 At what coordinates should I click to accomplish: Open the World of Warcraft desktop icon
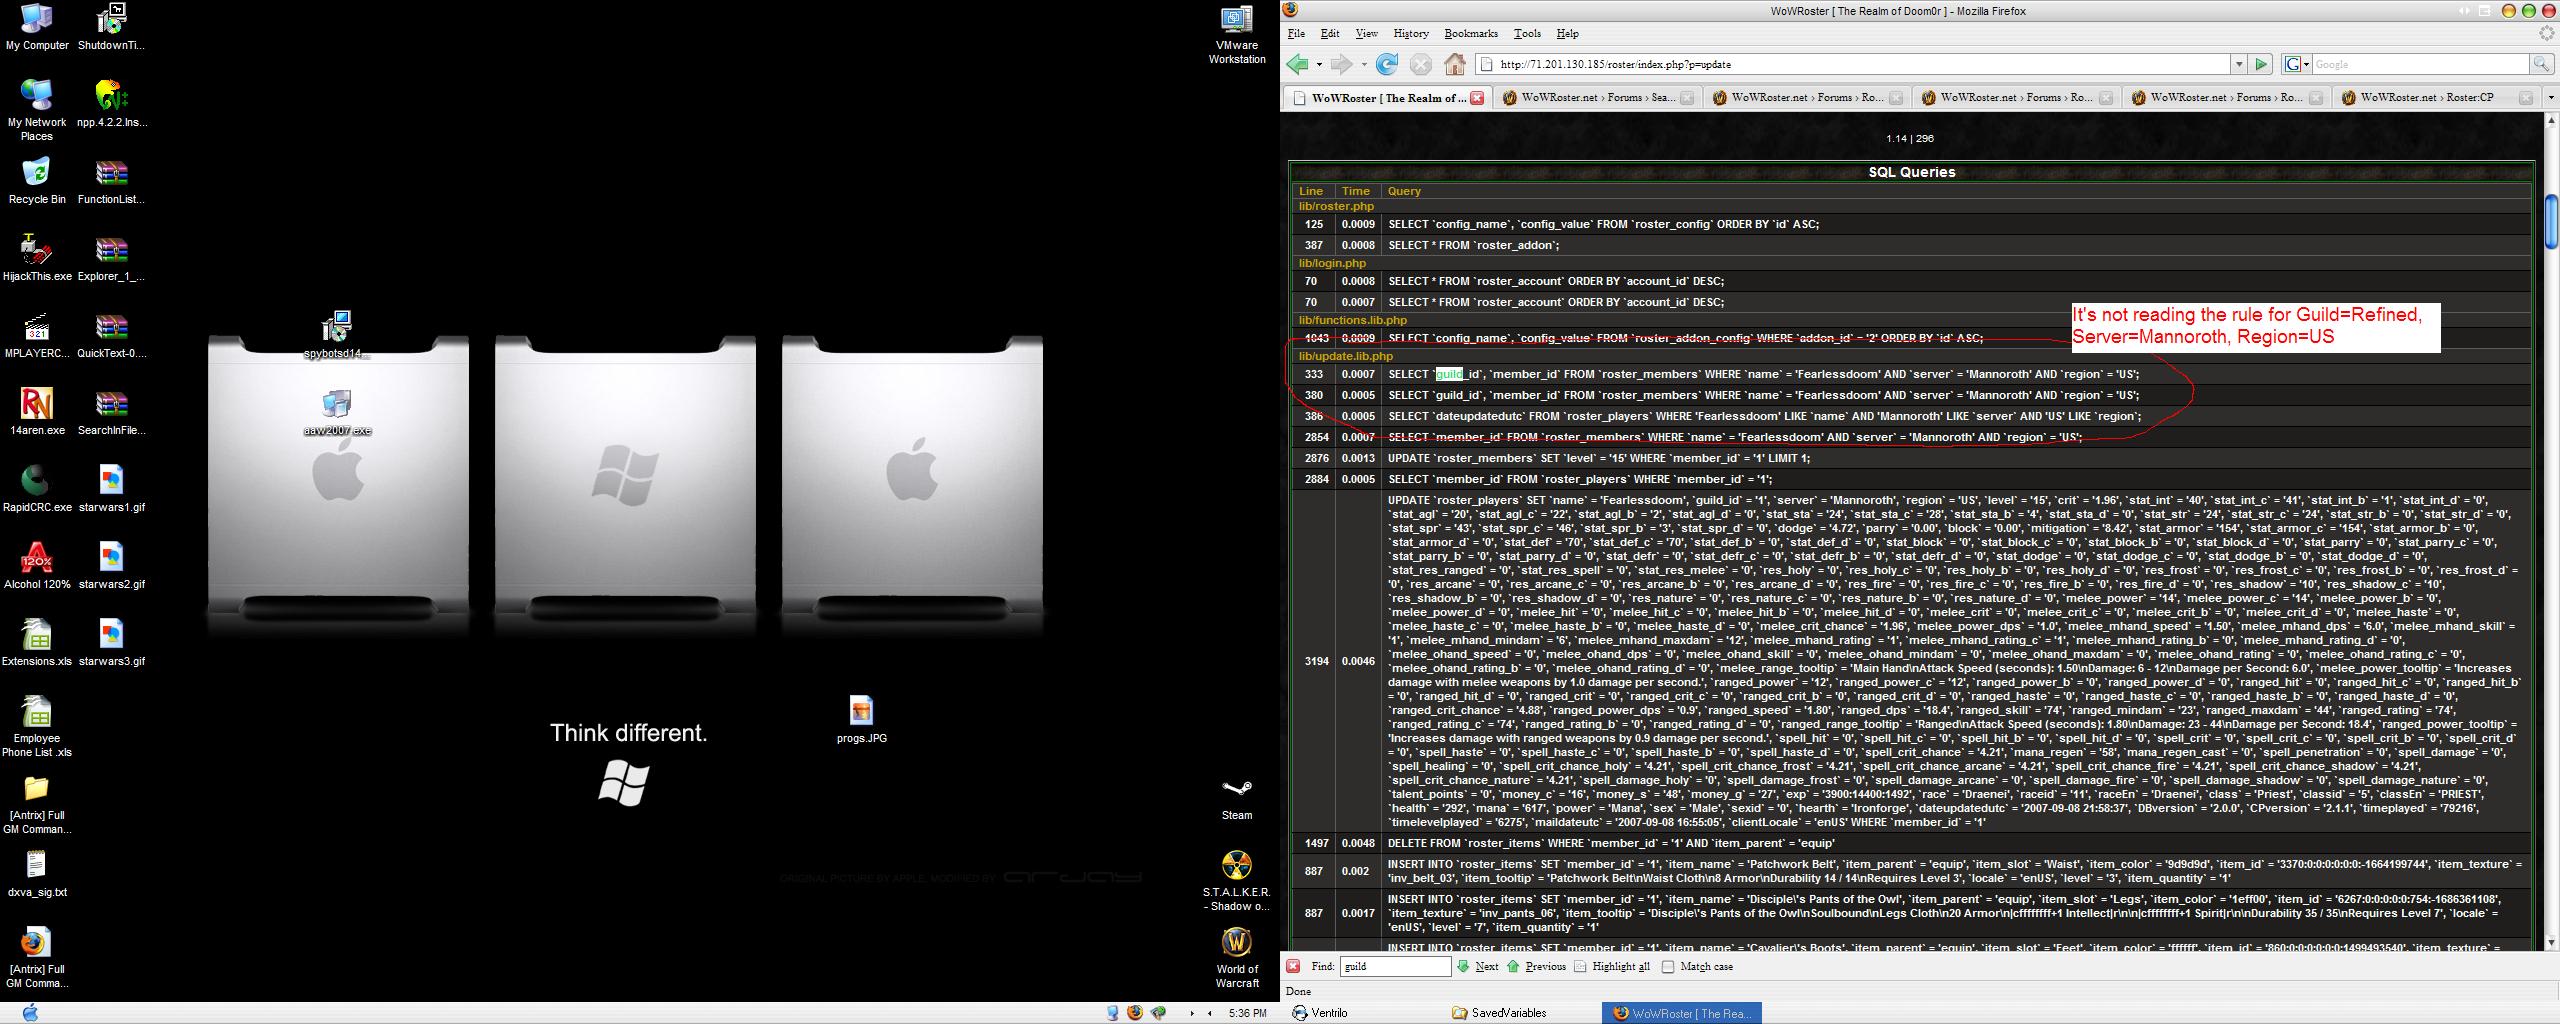(1237, 958)
